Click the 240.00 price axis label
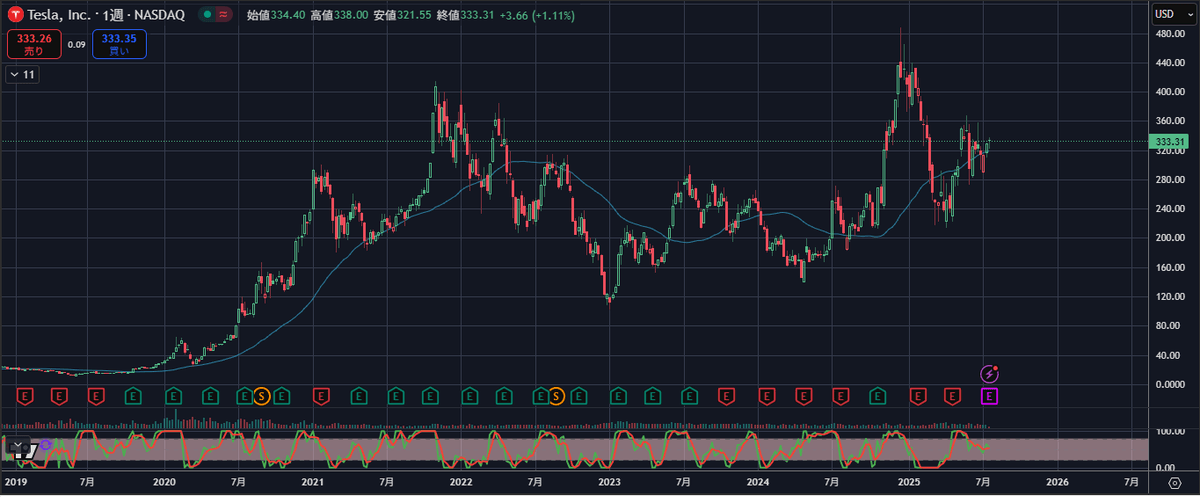 click(x=1170, y=209)
